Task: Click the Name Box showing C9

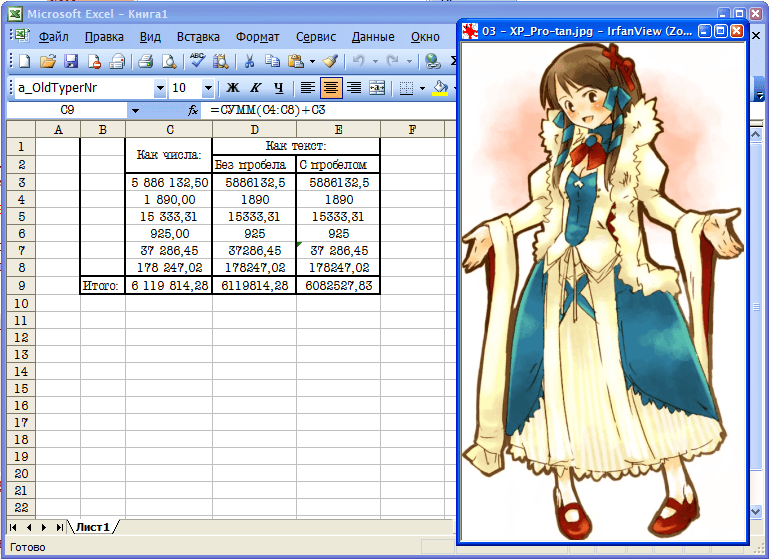Action: (67, 110)
